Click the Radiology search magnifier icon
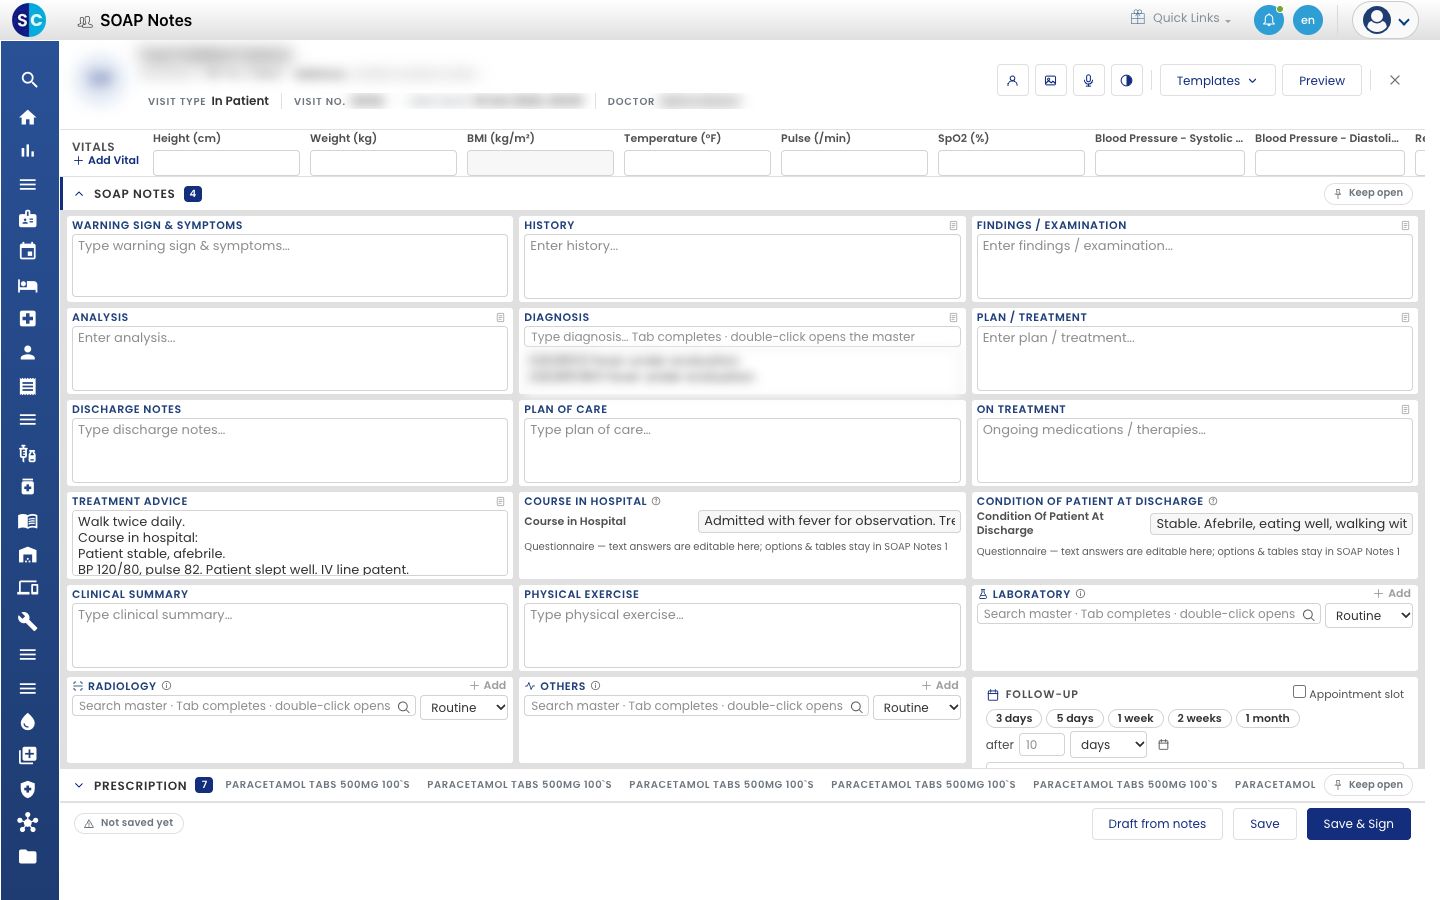 click(x=404, y=707)
